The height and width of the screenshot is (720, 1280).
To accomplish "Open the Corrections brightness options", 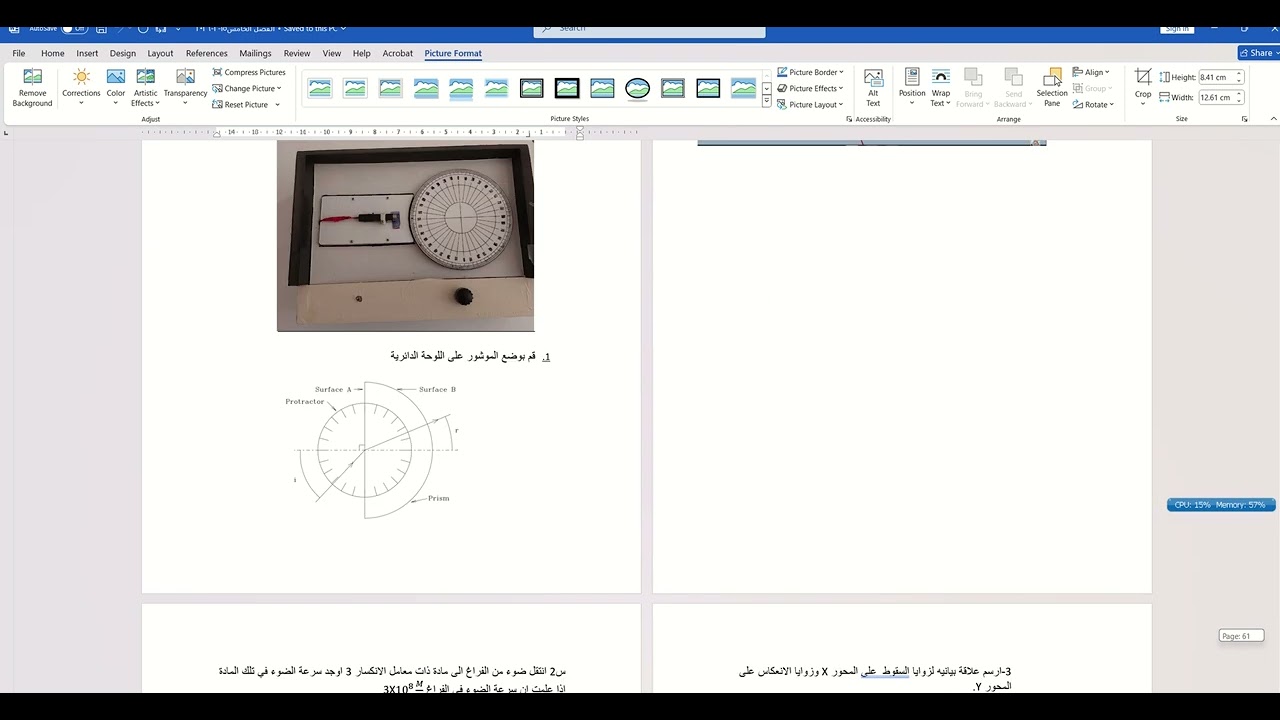I will [81, 88].
